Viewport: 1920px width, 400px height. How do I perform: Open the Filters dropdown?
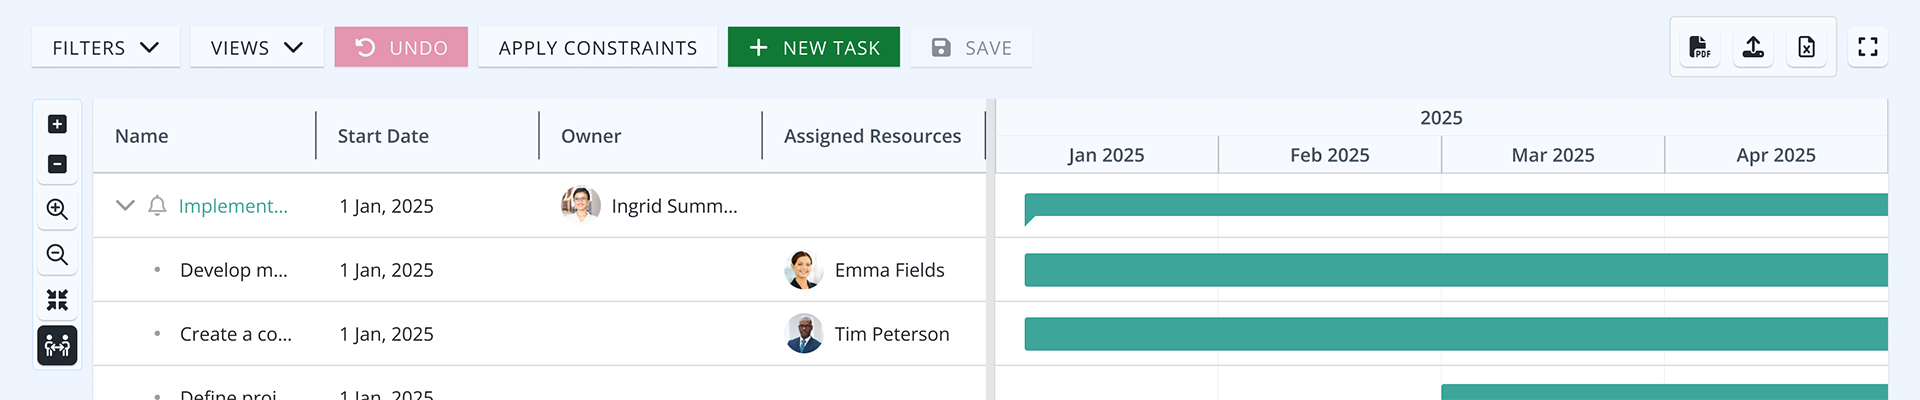click(x=105, y=47)
